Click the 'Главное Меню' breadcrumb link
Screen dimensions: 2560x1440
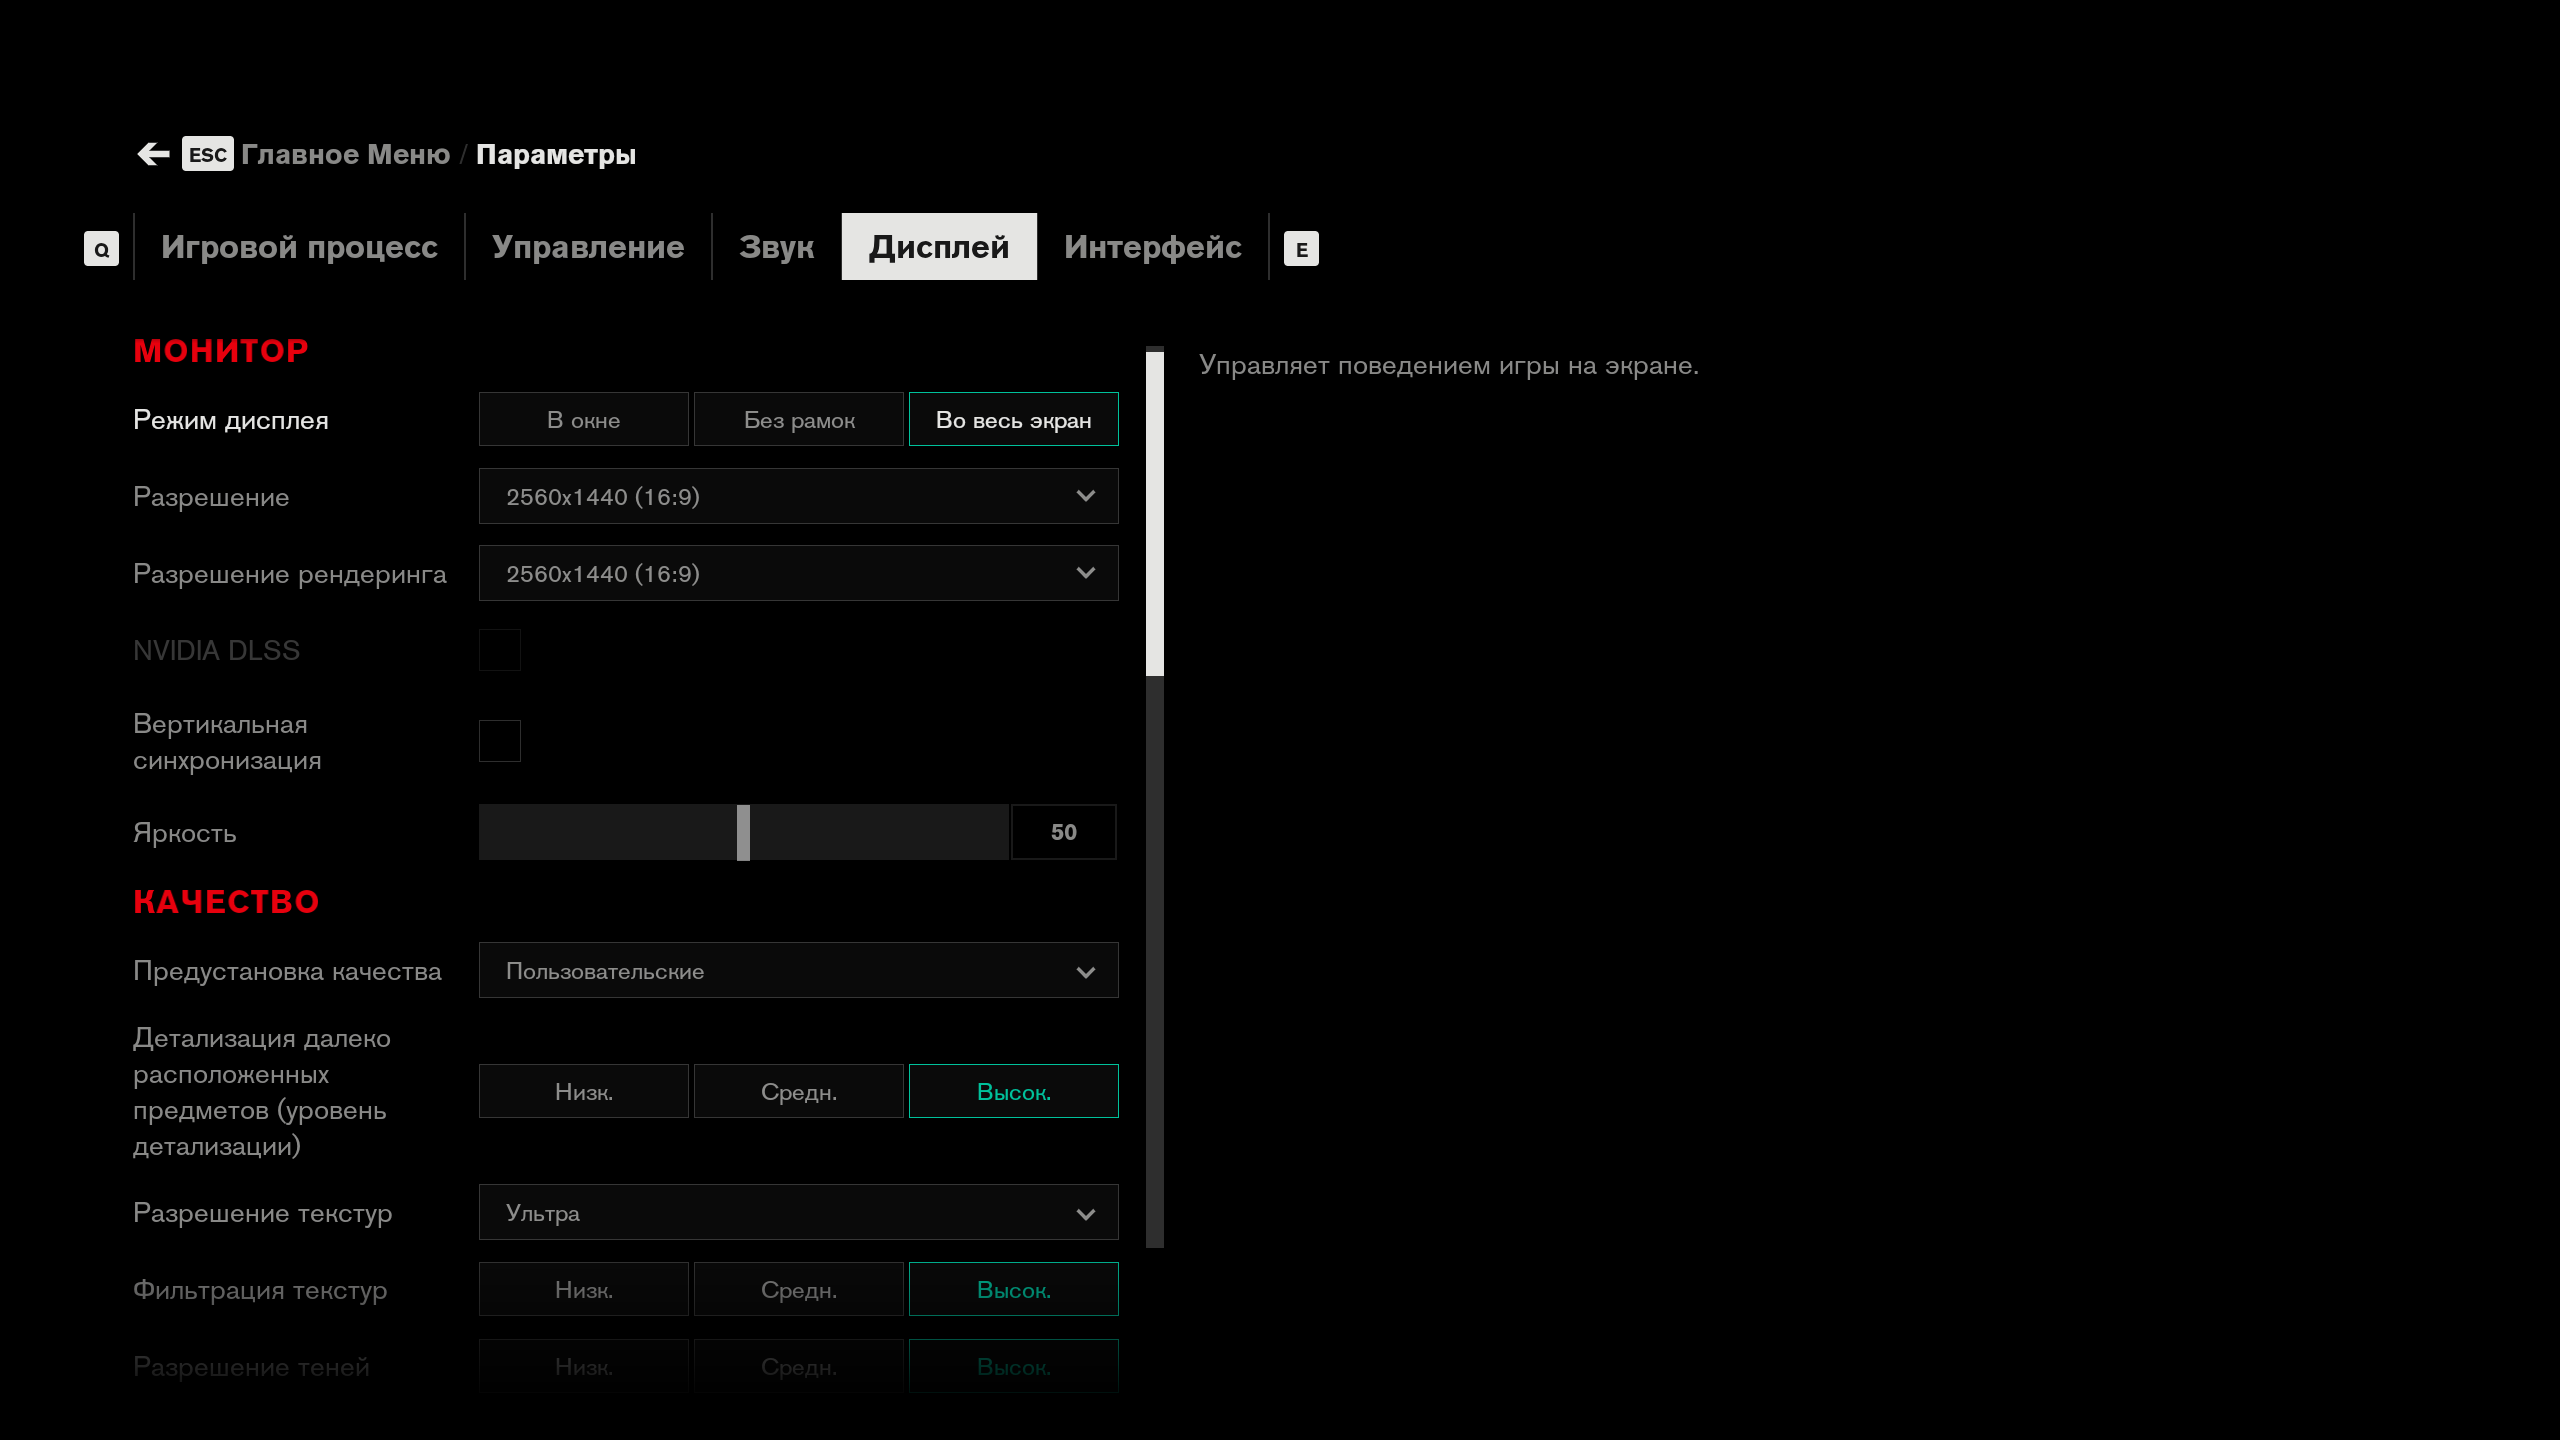[345, 155]
